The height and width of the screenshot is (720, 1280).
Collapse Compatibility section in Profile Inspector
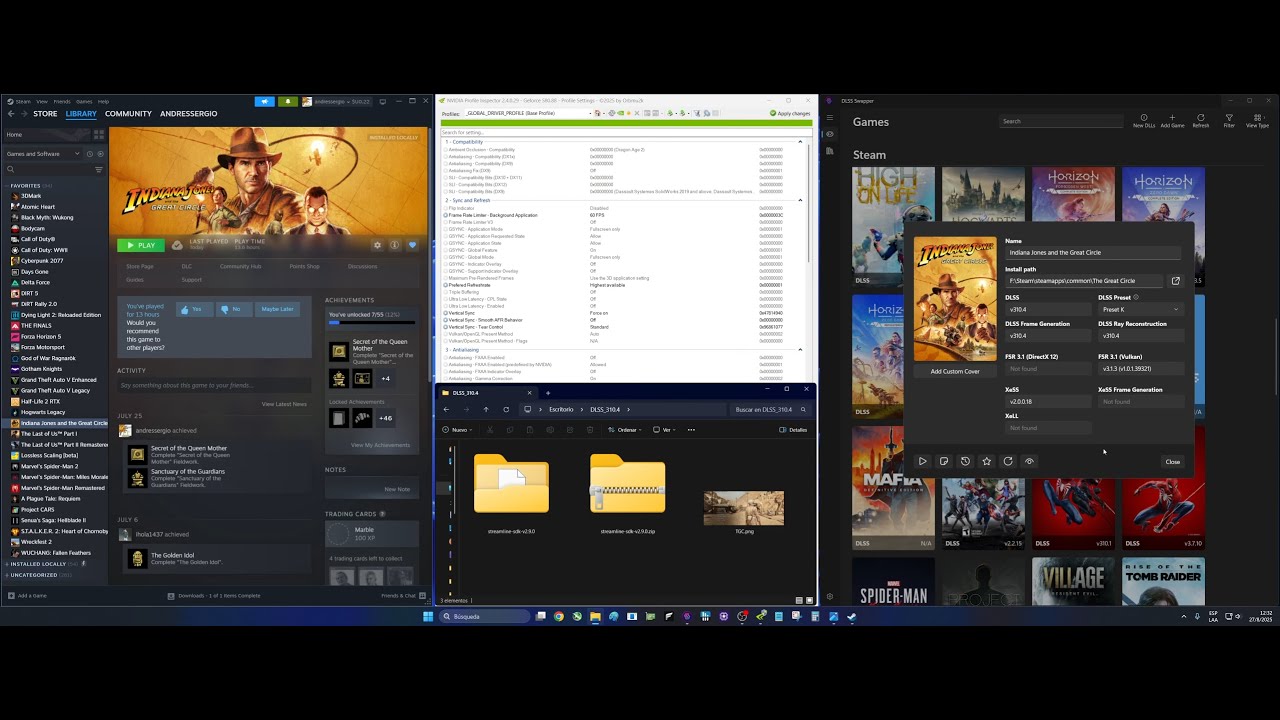click(800, 142)
